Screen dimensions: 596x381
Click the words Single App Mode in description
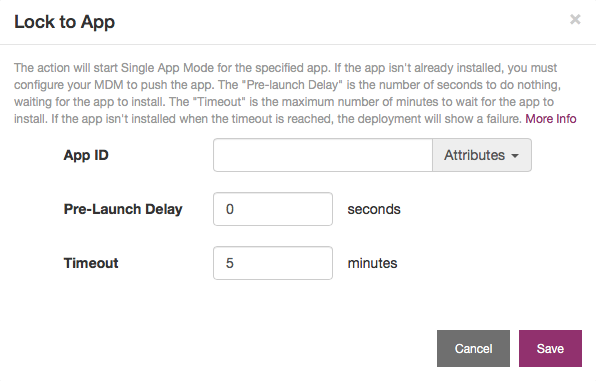167,68
